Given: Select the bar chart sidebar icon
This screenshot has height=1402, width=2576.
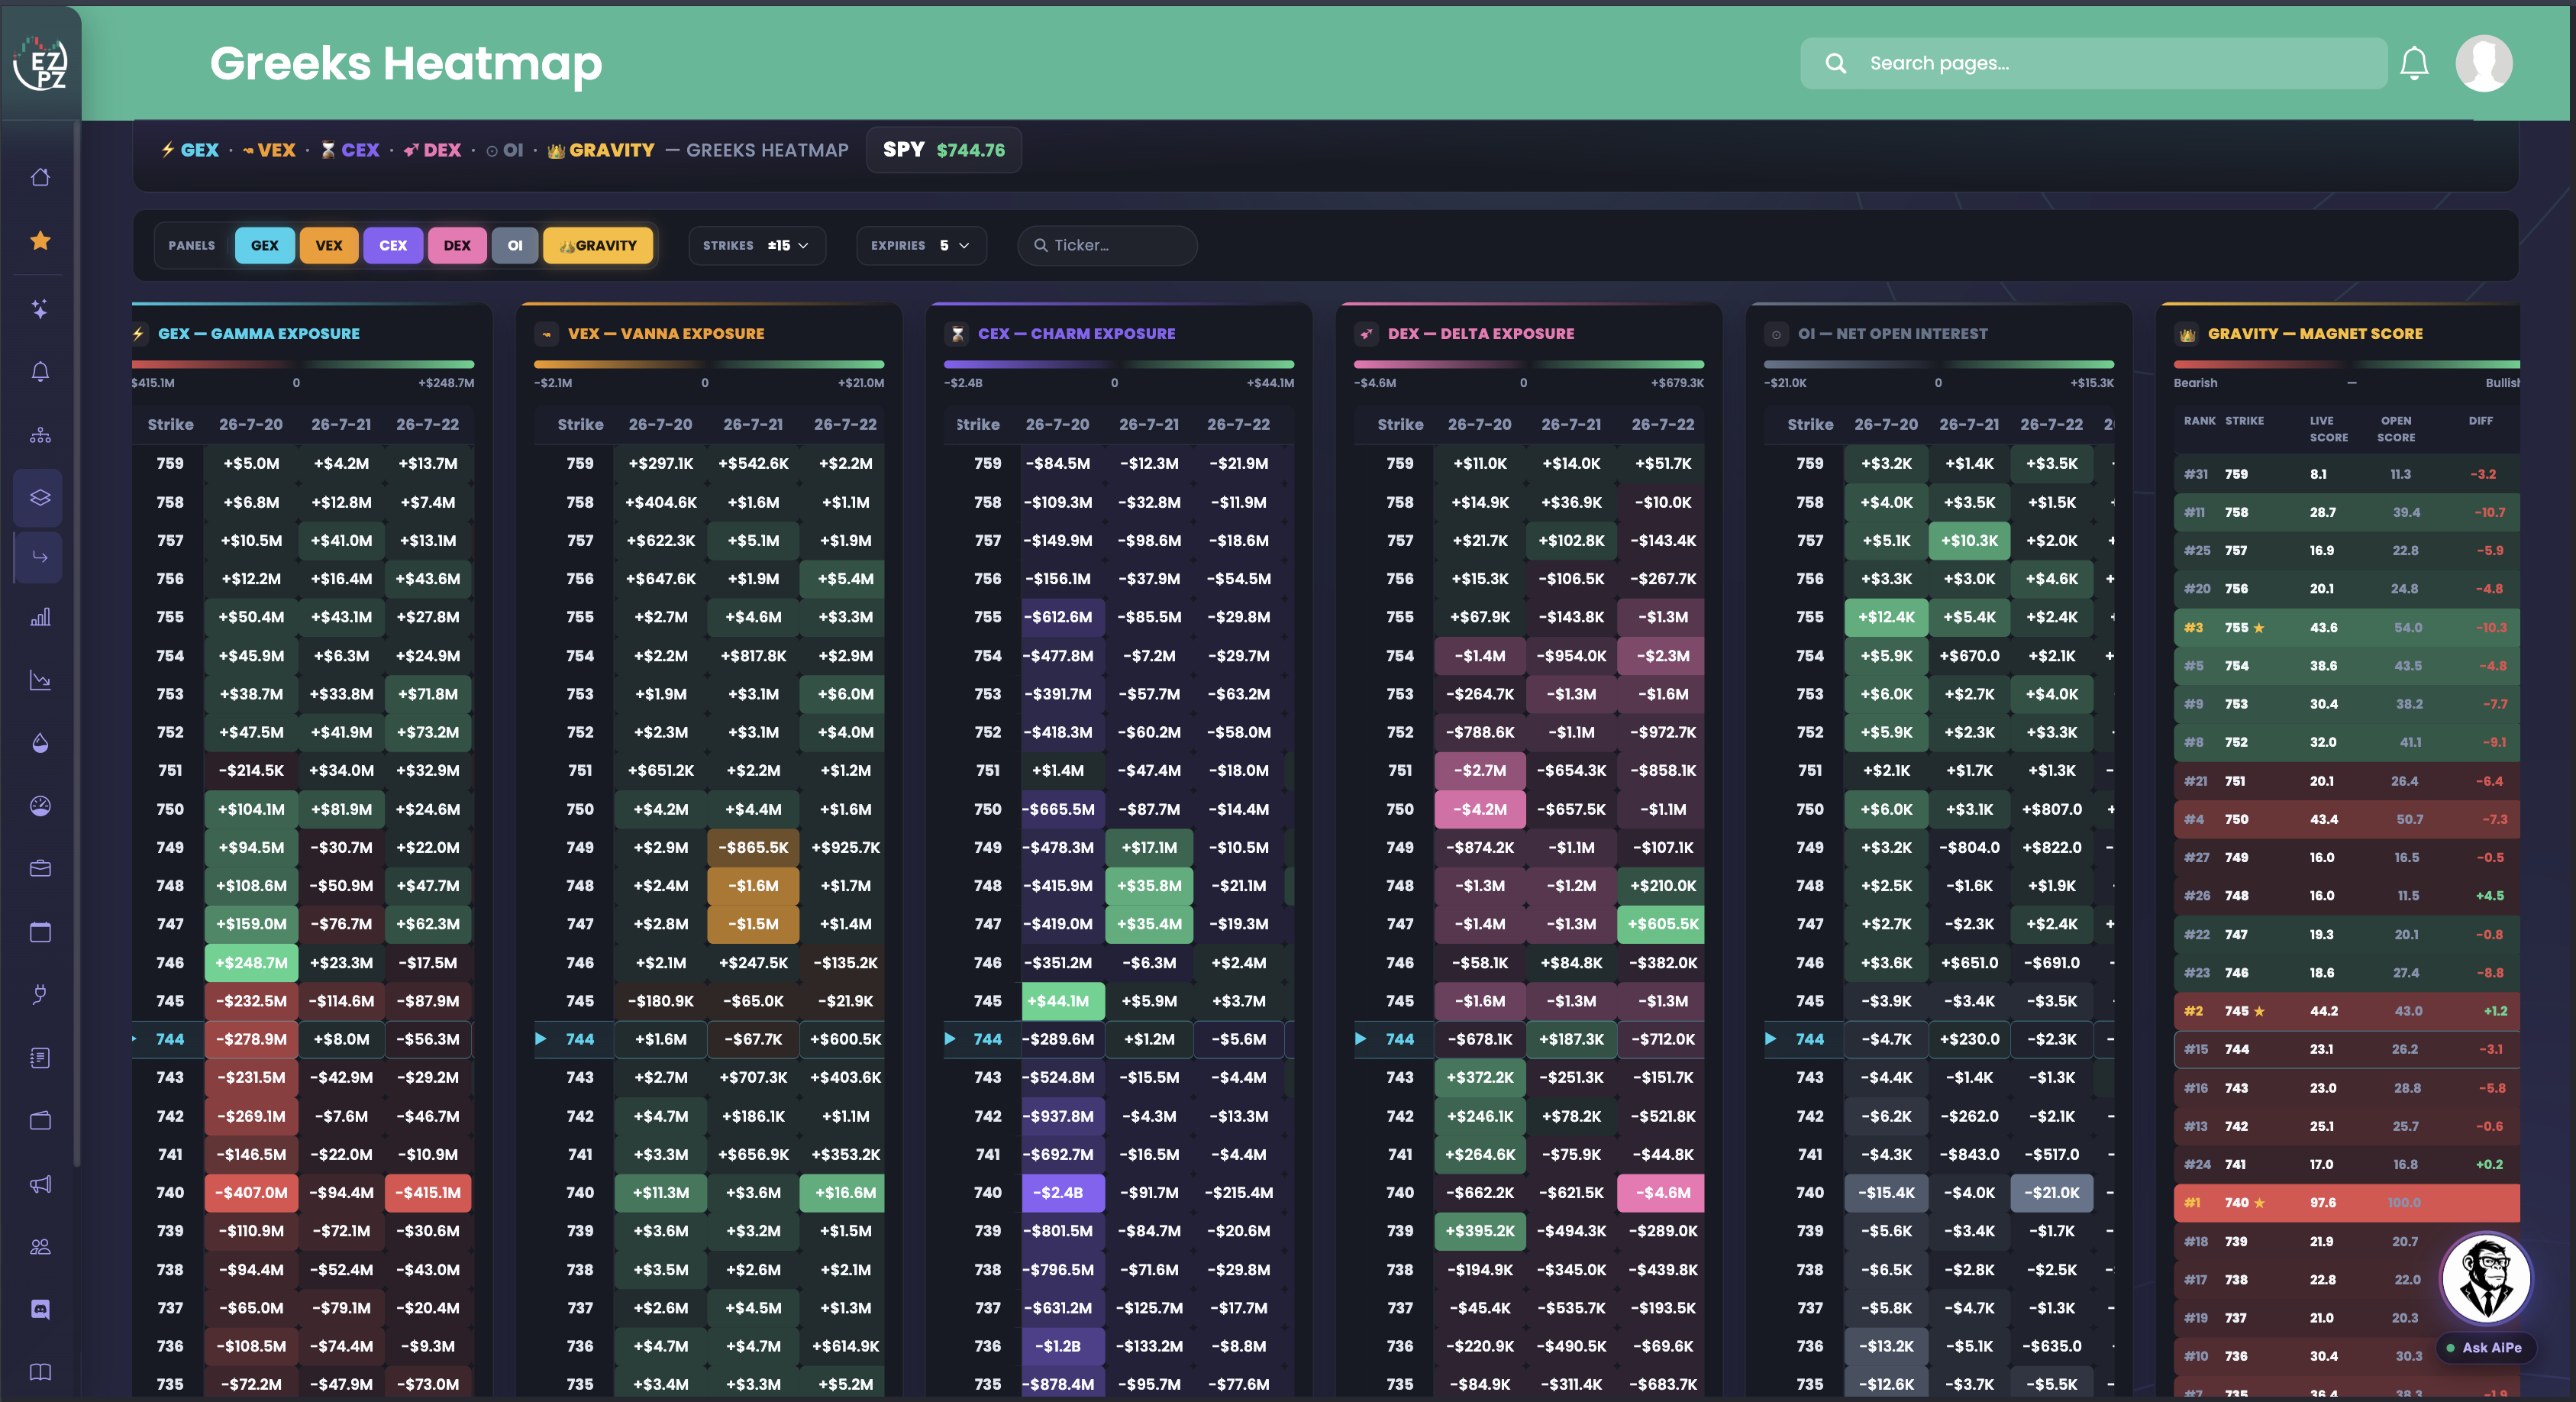Looking at the screenshot, I should pyautogui.click(x=40, y=617).
